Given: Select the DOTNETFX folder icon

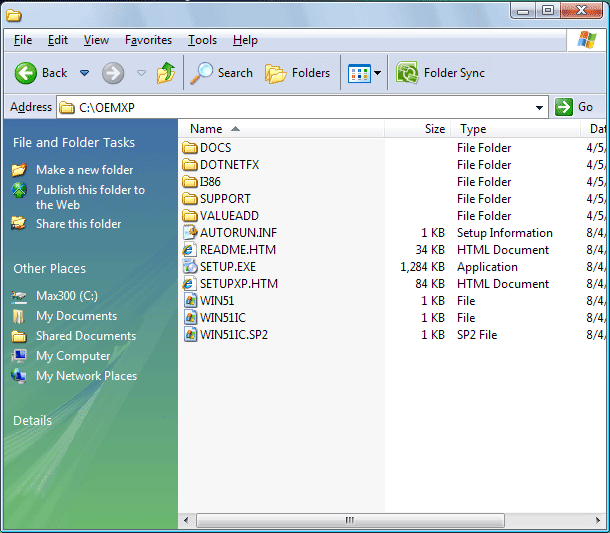Looking at the screenshot, I should click(x=190, y=165).
